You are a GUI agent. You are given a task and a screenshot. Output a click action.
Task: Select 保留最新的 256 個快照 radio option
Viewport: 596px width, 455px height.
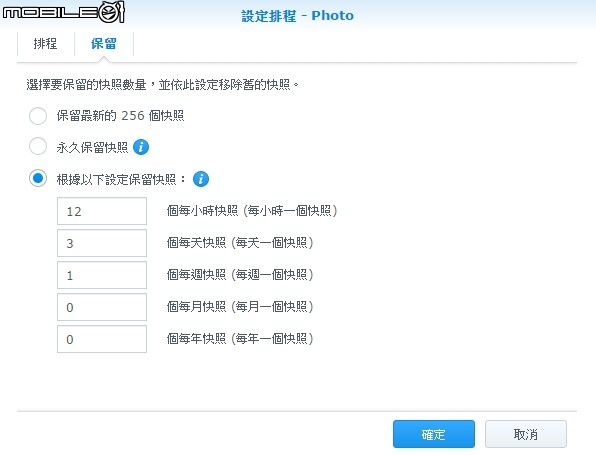[38, 116]
